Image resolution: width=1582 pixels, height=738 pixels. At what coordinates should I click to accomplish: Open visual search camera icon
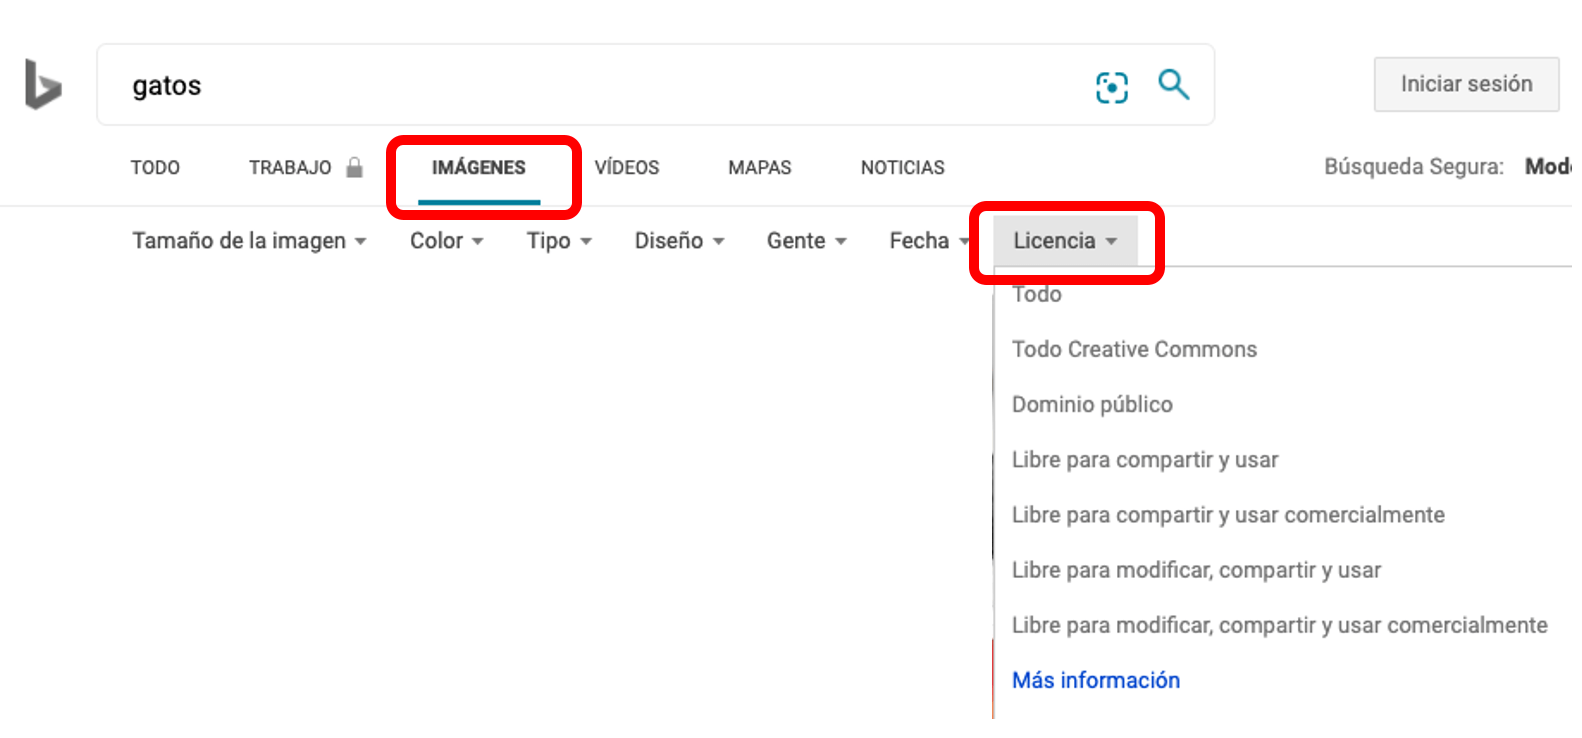click(x=1111, y=87)
